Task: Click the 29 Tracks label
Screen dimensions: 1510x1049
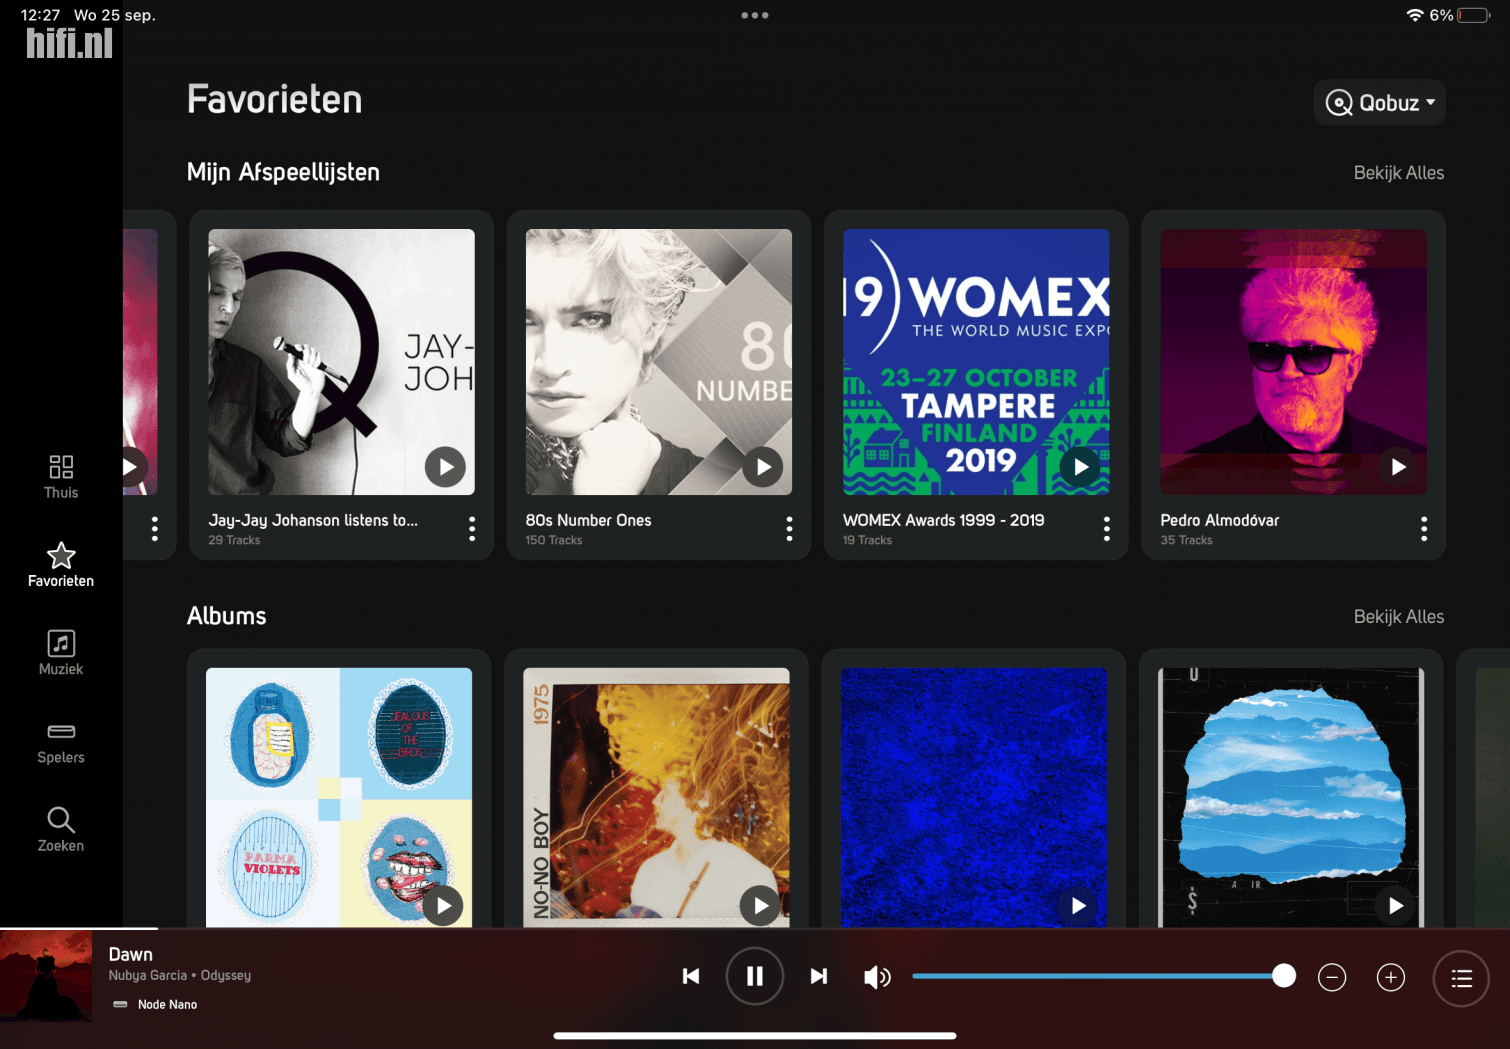Action: [234, 540]
